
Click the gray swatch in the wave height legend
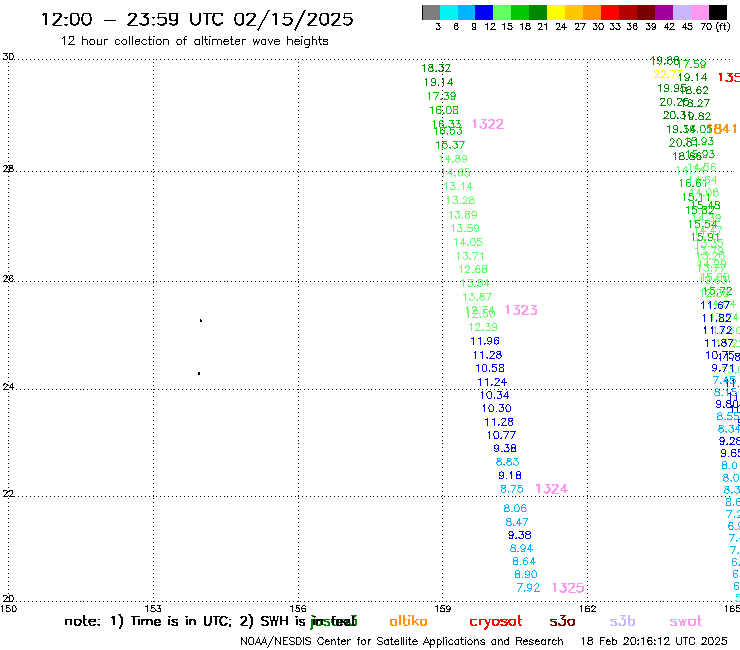click(431, 12)
